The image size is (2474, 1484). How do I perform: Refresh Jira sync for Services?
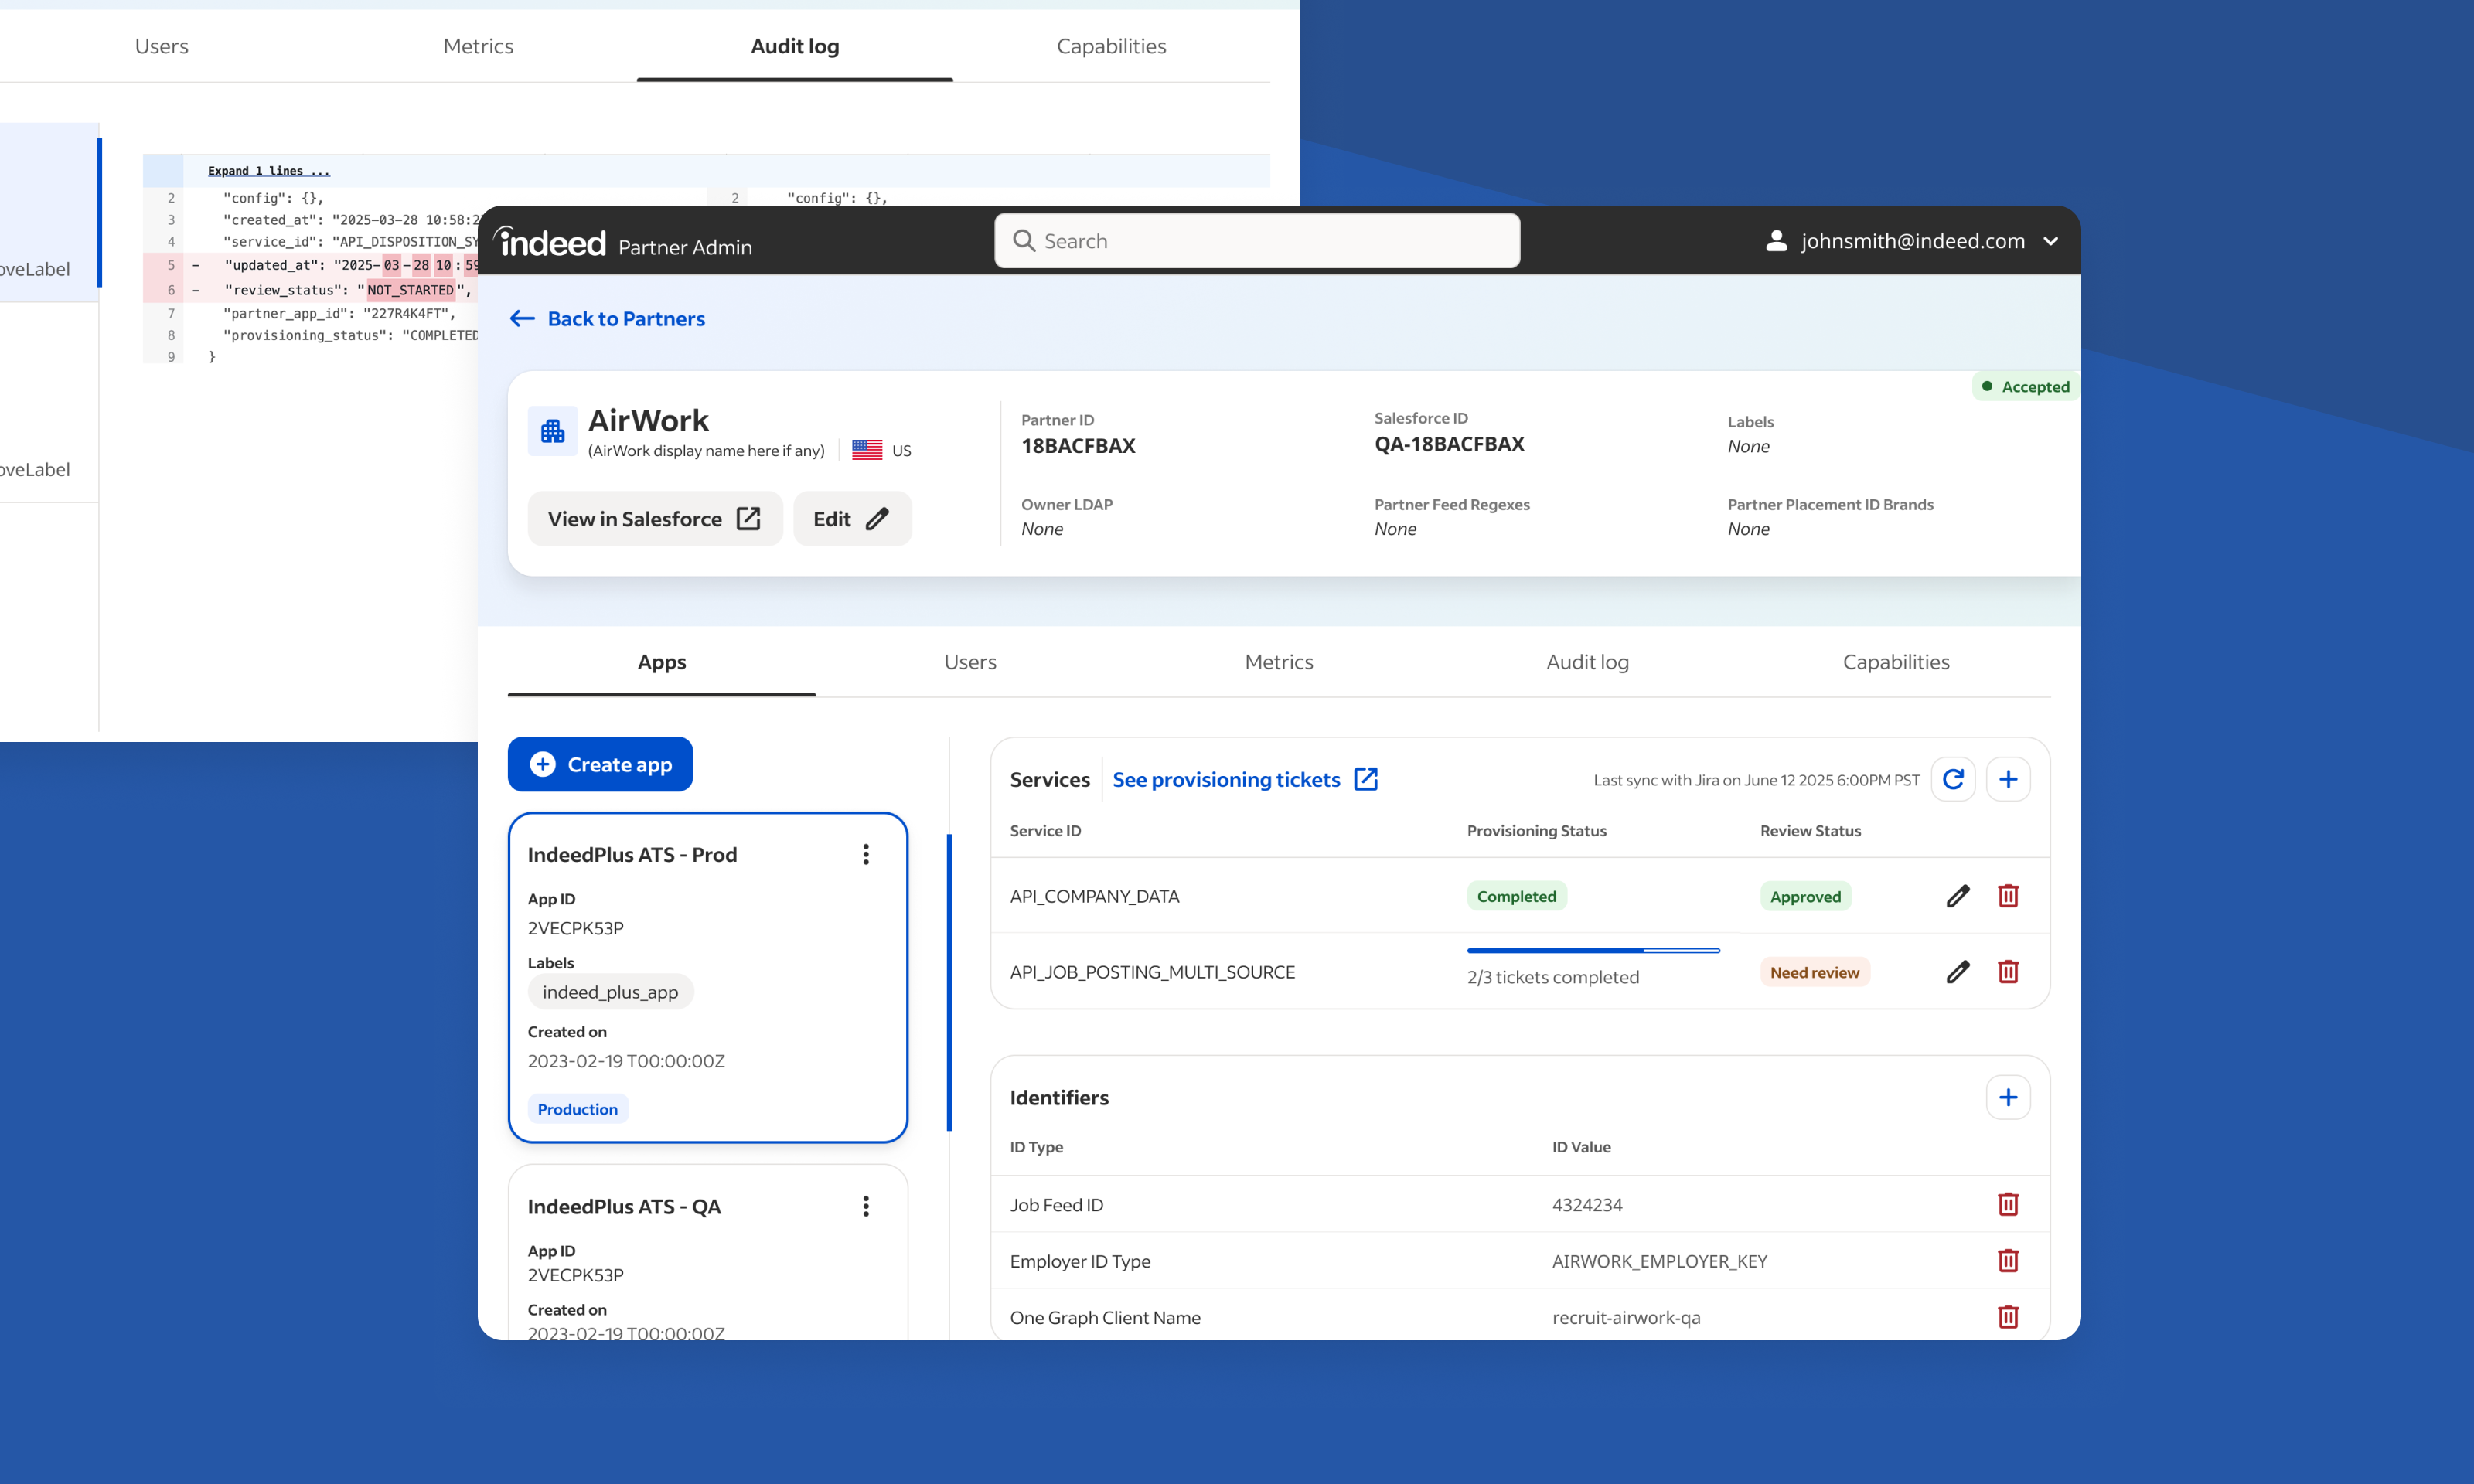[x=1952, y=779]
